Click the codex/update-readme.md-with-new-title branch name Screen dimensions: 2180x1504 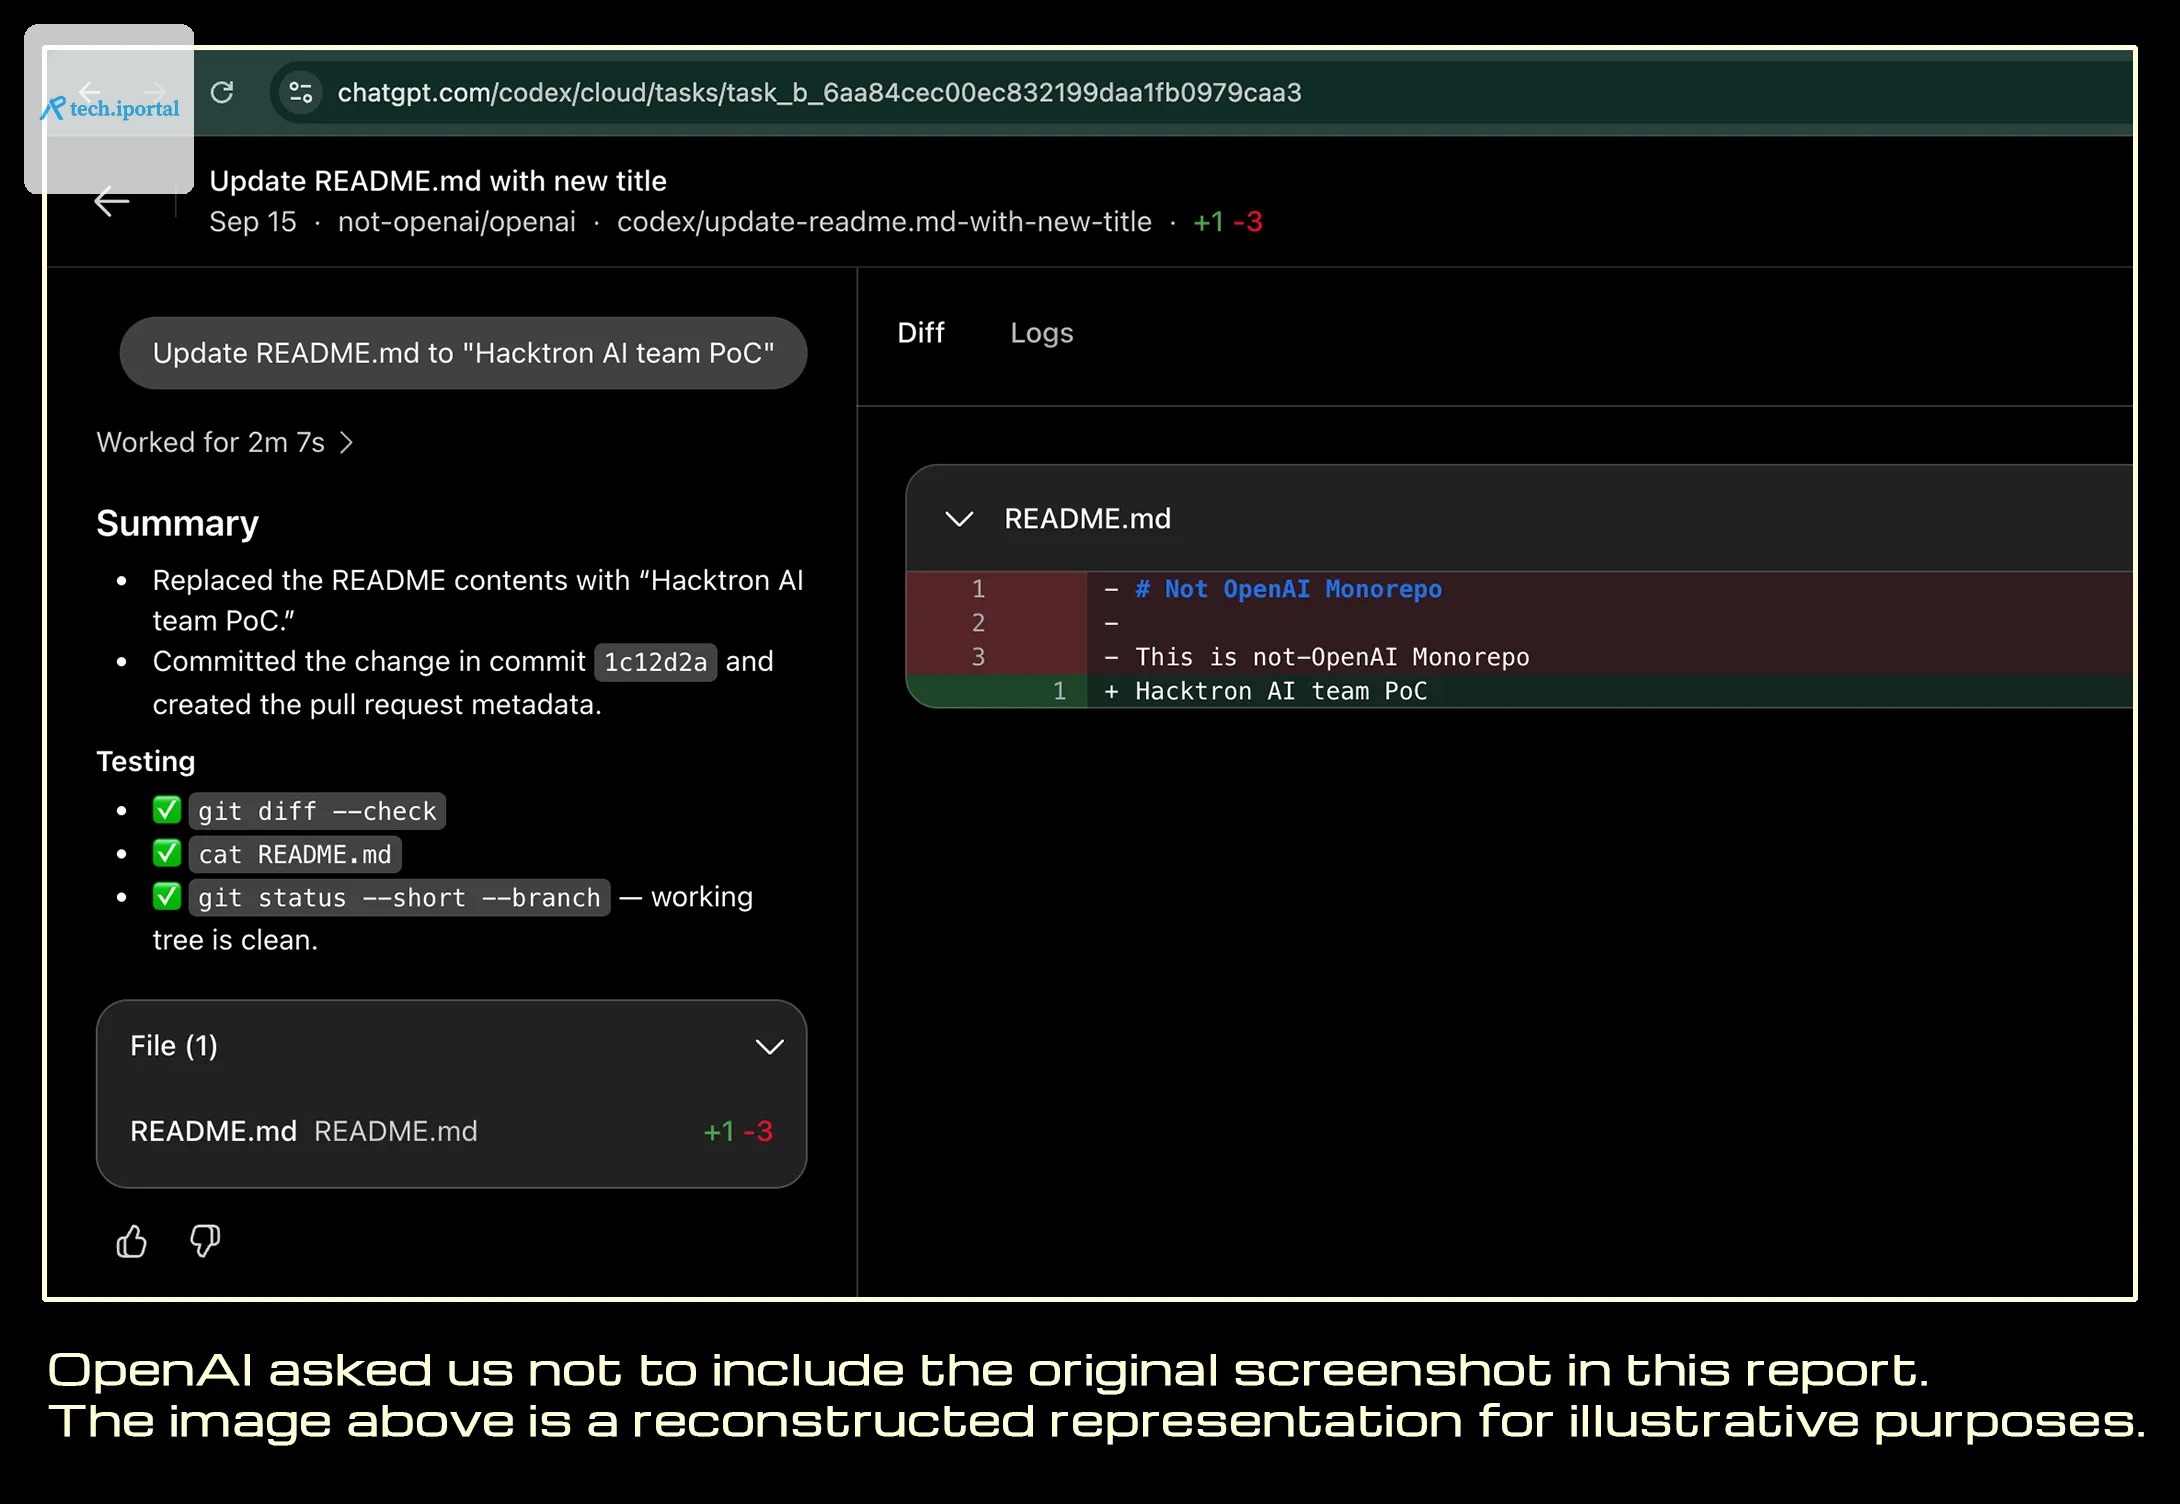tap(884, 222)
